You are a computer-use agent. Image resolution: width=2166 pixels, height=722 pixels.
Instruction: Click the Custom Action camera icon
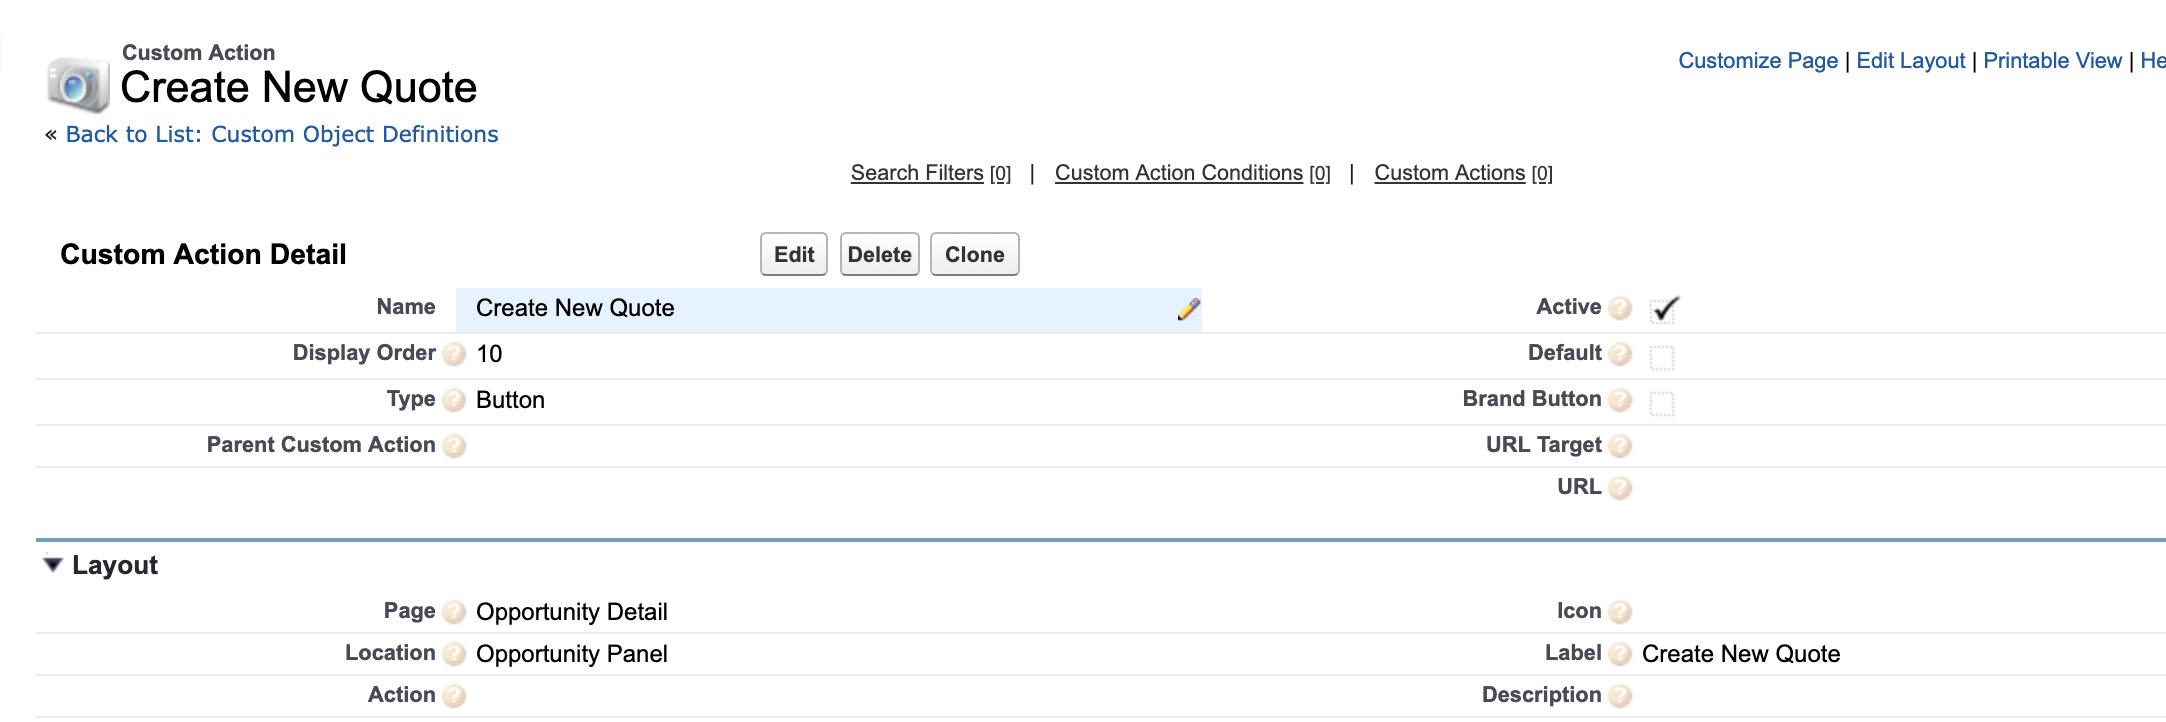(77, 84)
